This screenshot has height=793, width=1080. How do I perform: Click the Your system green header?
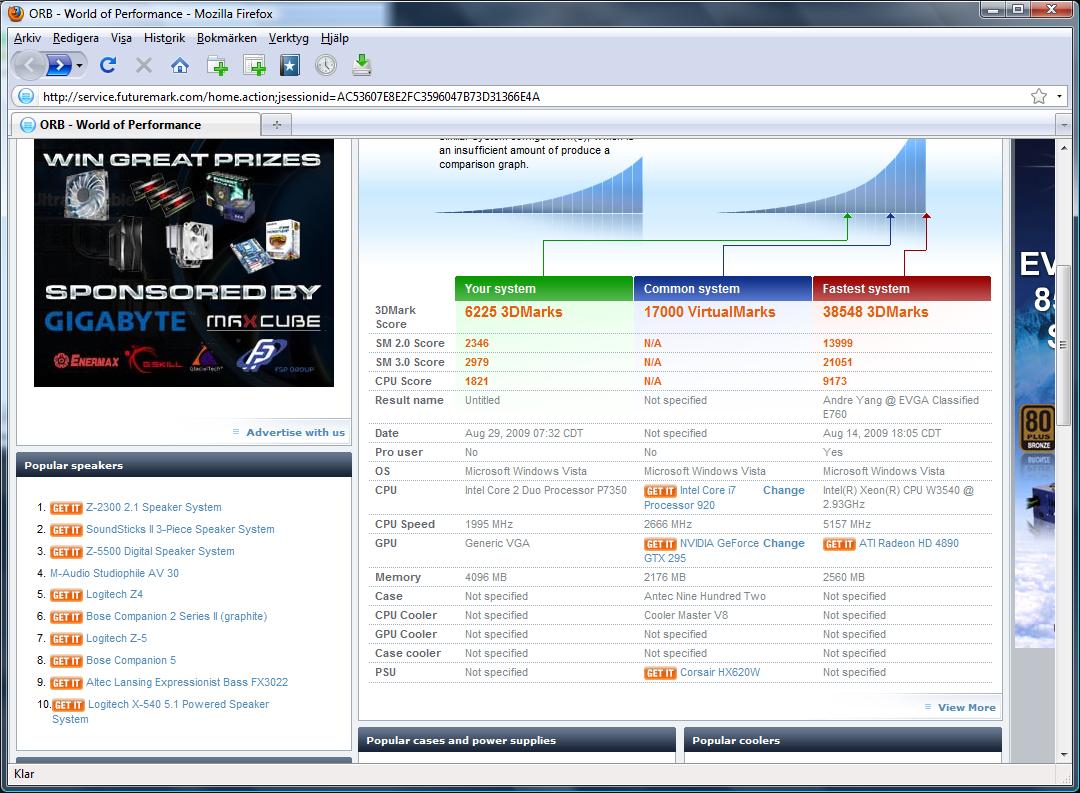544,289
